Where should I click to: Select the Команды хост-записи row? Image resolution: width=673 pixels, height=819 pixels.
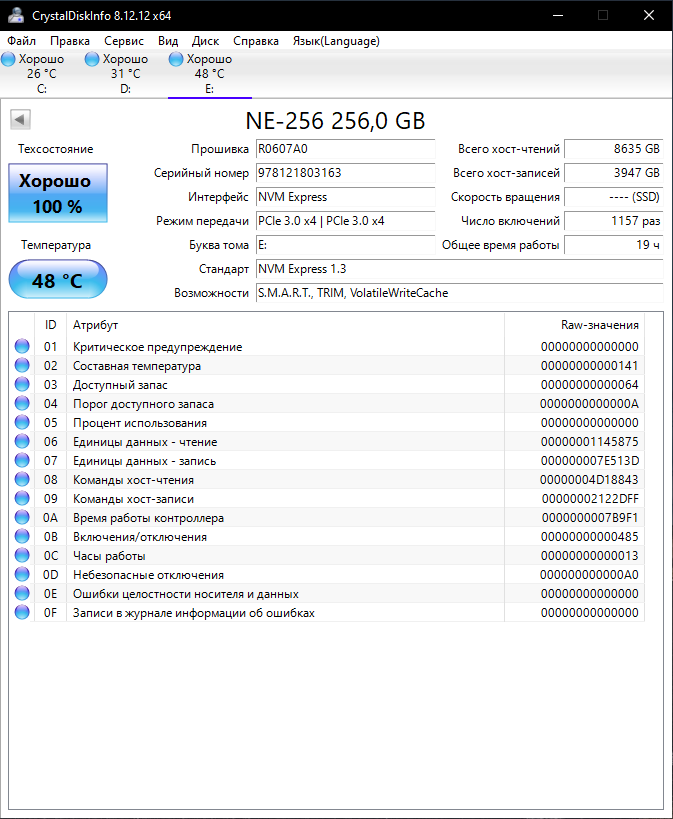327,498
